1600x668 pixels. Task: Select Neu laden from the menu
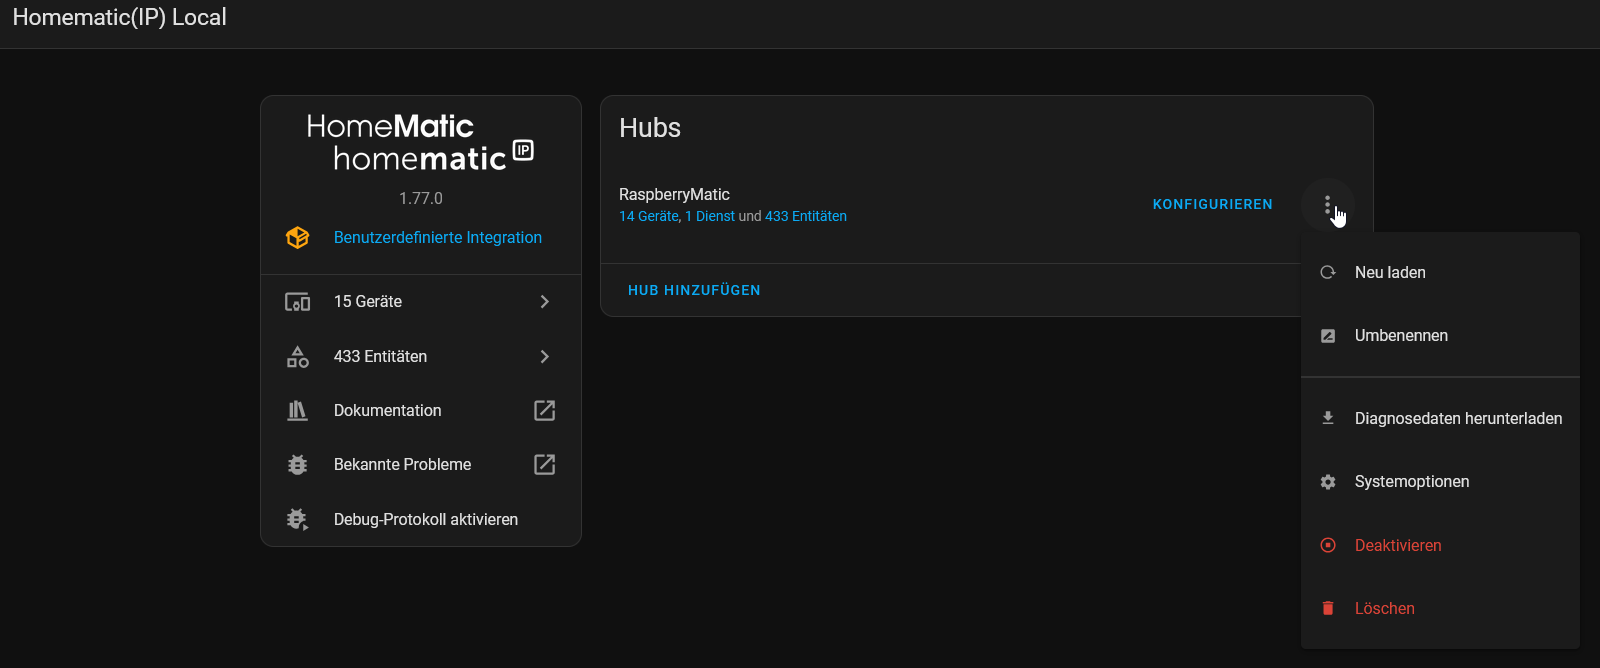tap(1440, 272)
